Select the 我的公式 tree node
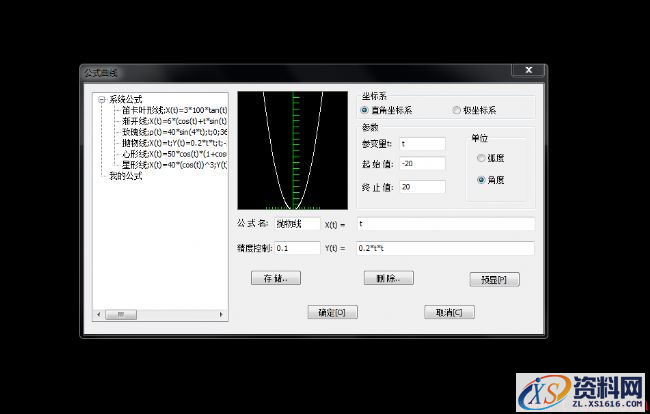The image size is (650, 414). click(126, 176)
